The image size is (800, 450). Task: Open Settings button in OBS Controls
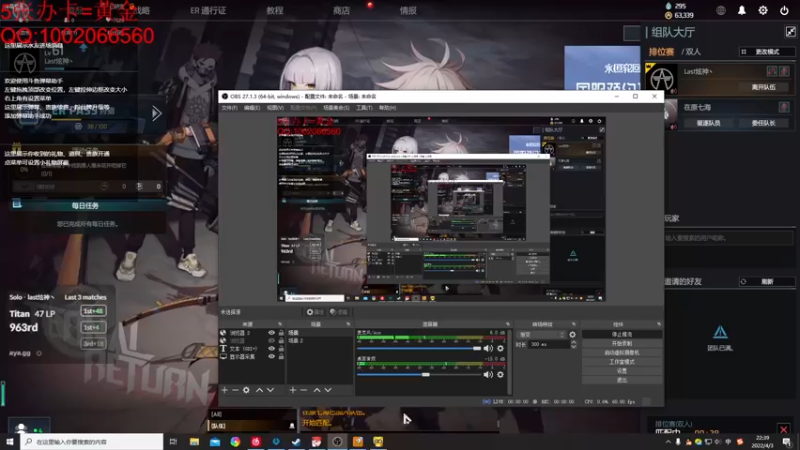click(622, 371)
